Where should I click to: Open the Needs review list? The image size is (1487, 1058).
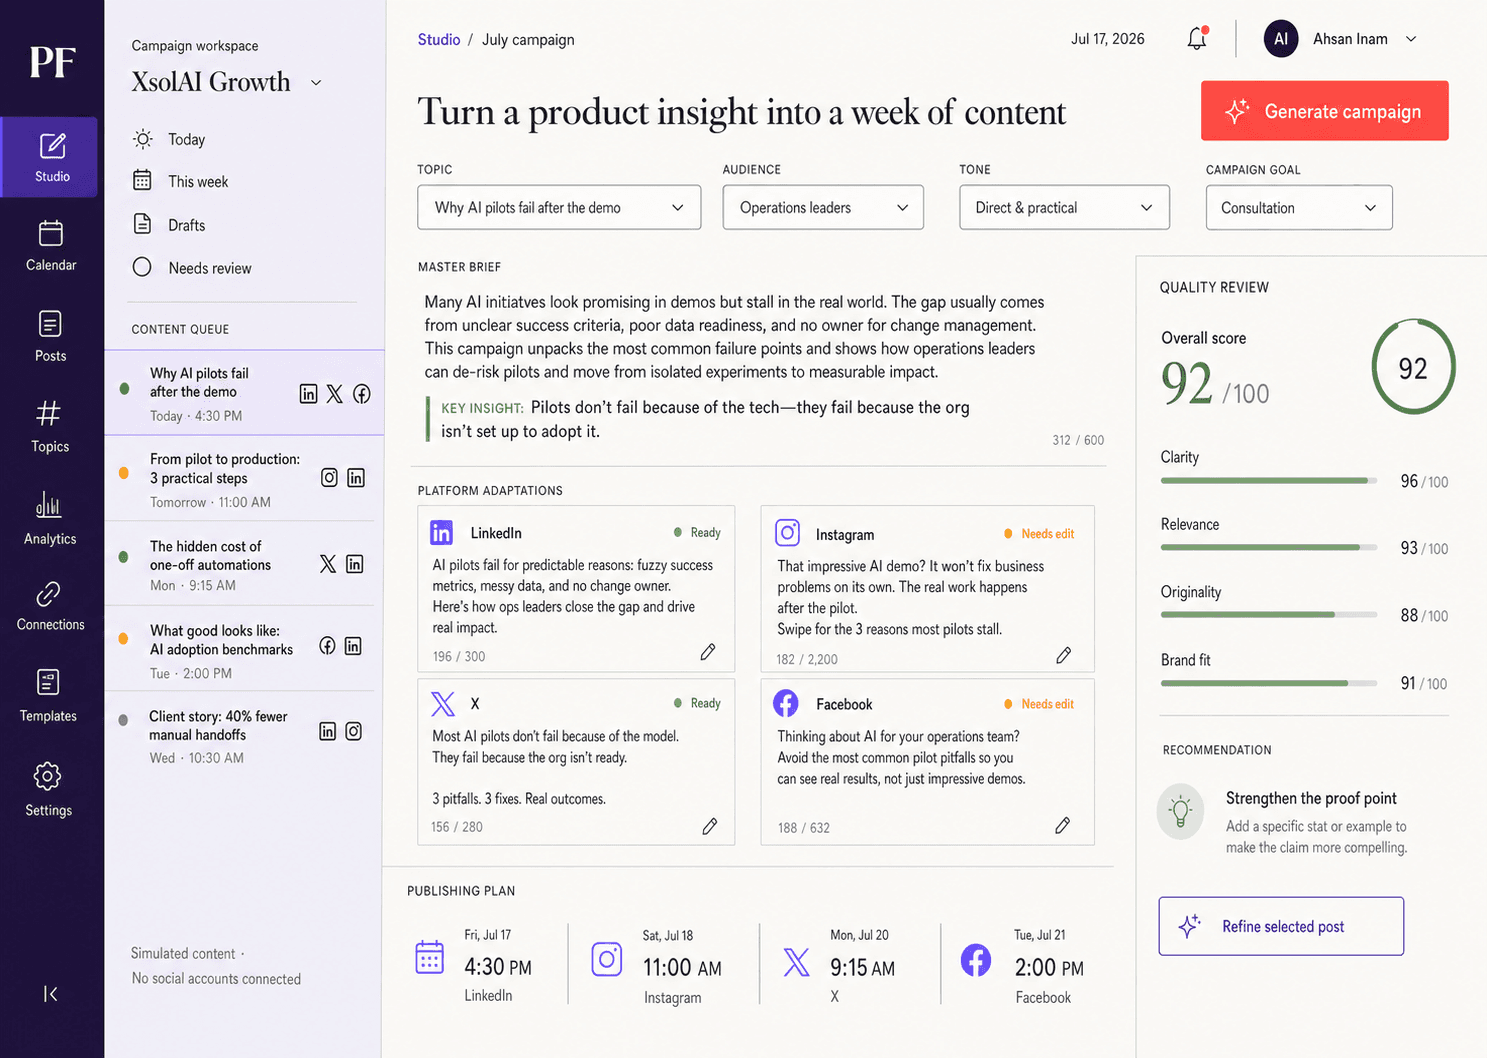point(192,268)
